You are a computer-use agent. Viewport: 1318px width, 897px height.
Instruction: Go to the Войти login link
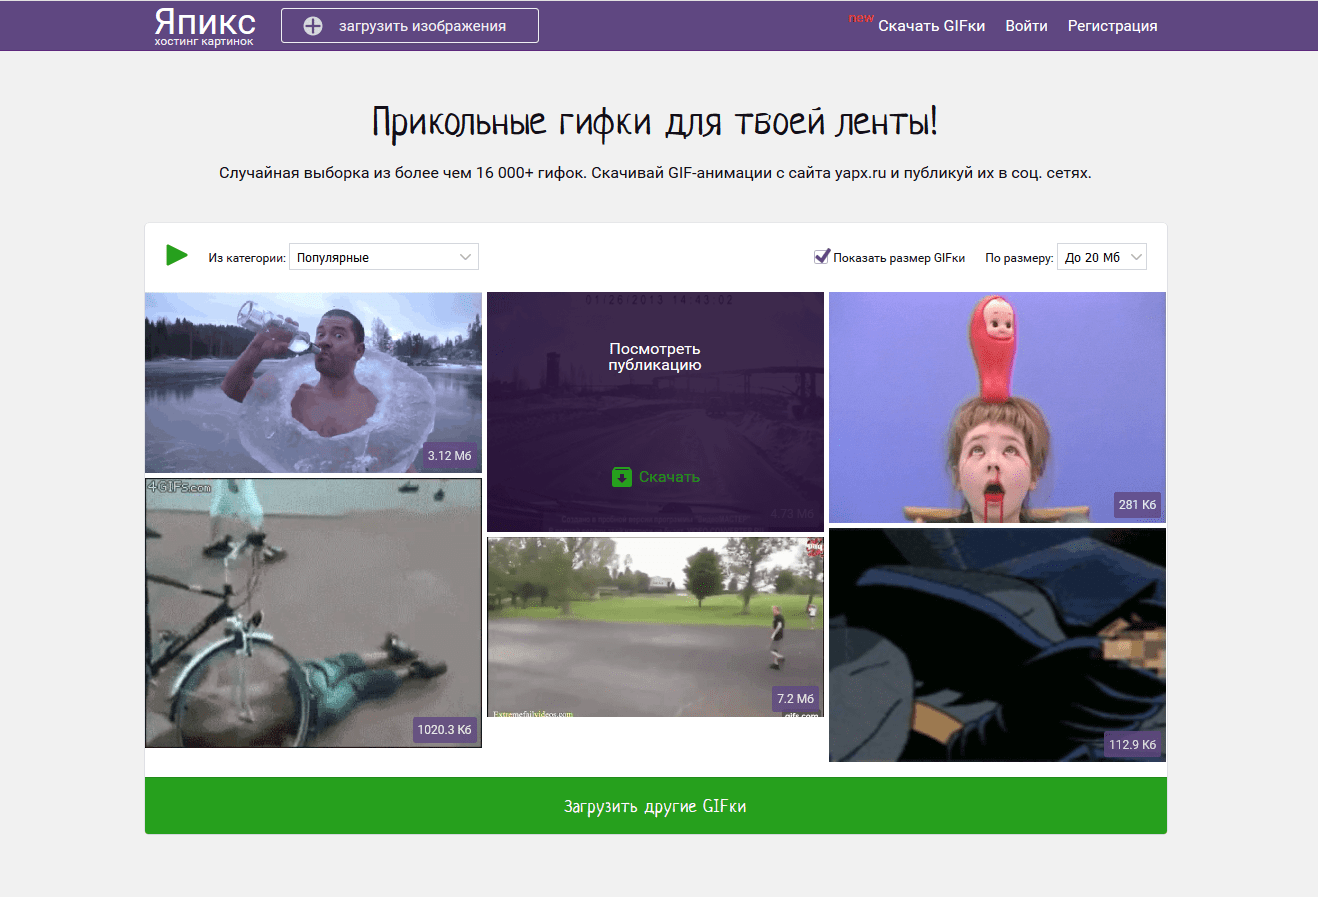coord(1026,26)
